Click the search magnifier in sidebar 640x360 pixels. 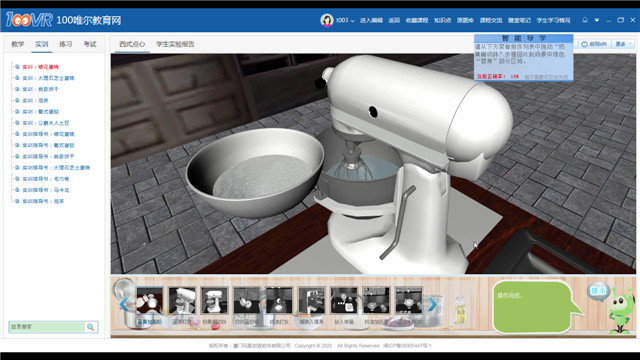(91, 327)
